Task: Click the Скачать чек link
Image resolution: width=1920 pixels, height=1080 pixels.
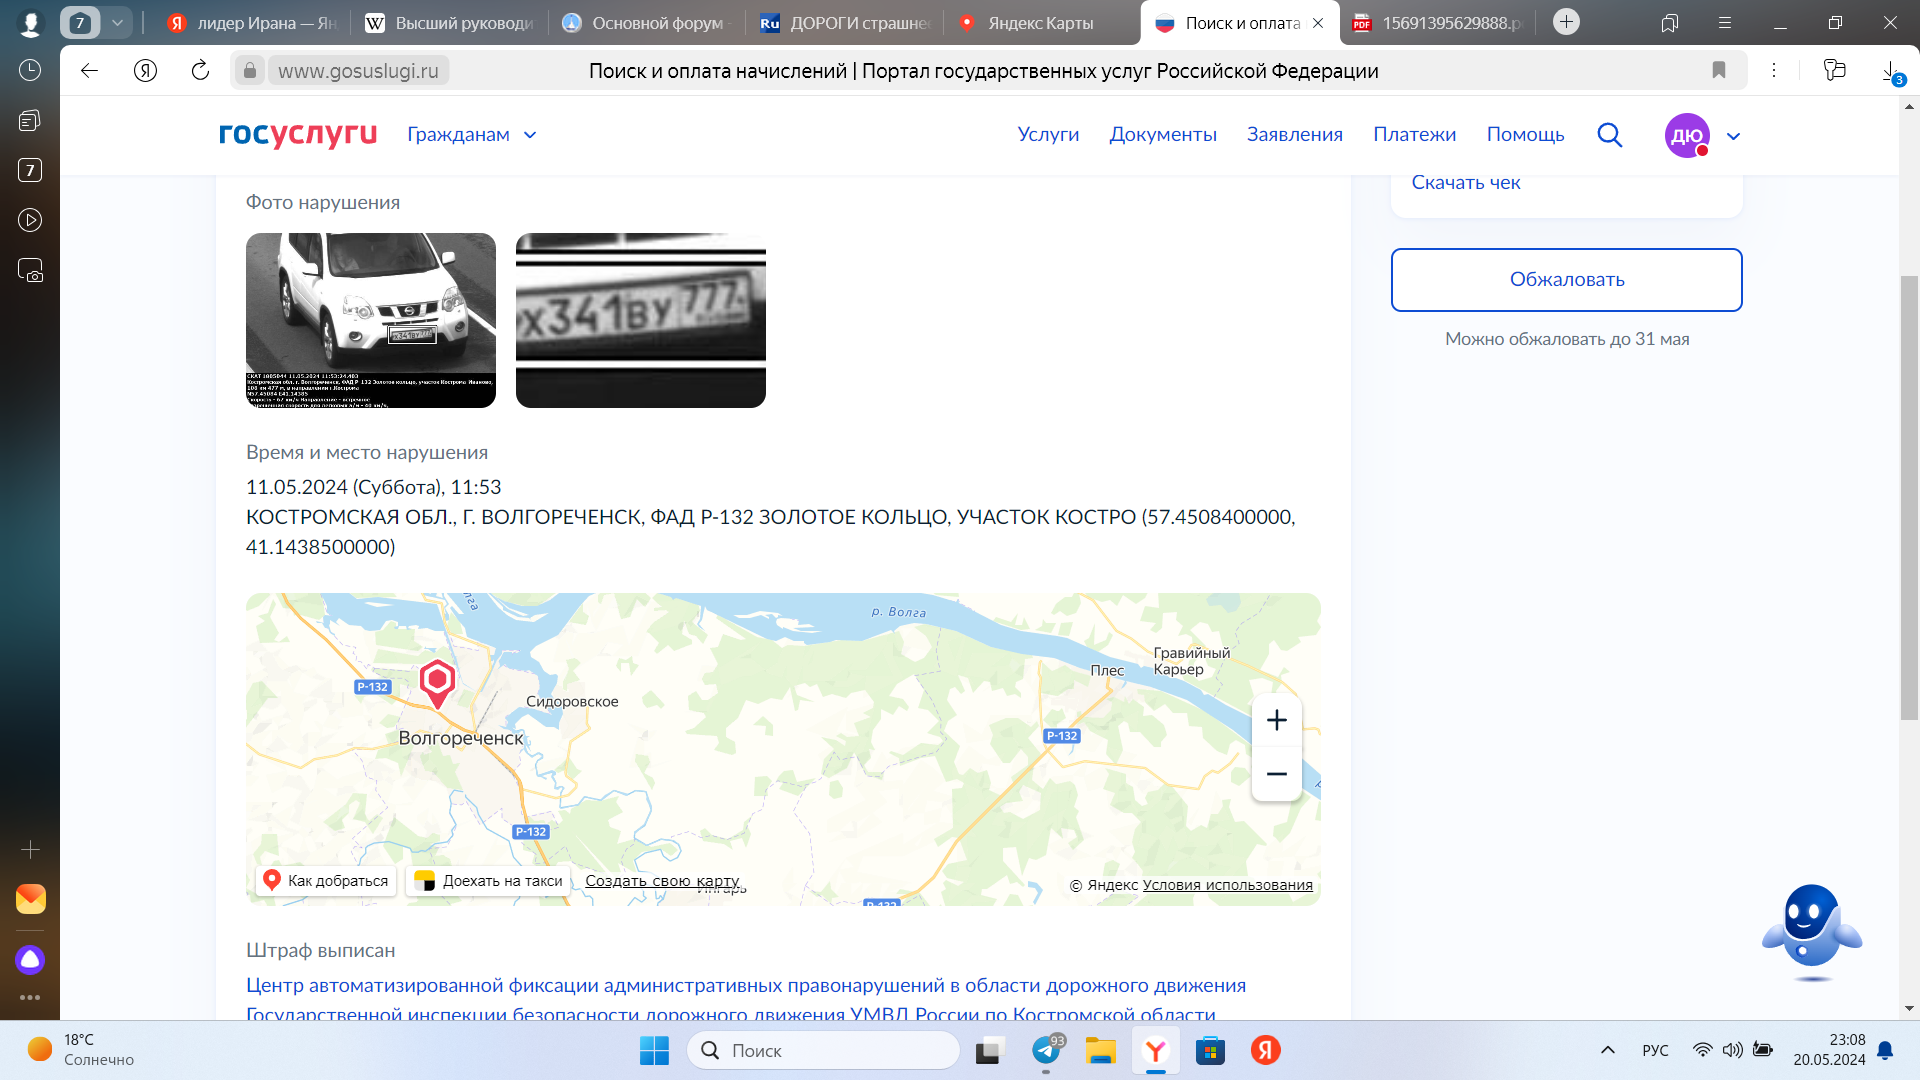Action: [1465, 183]
